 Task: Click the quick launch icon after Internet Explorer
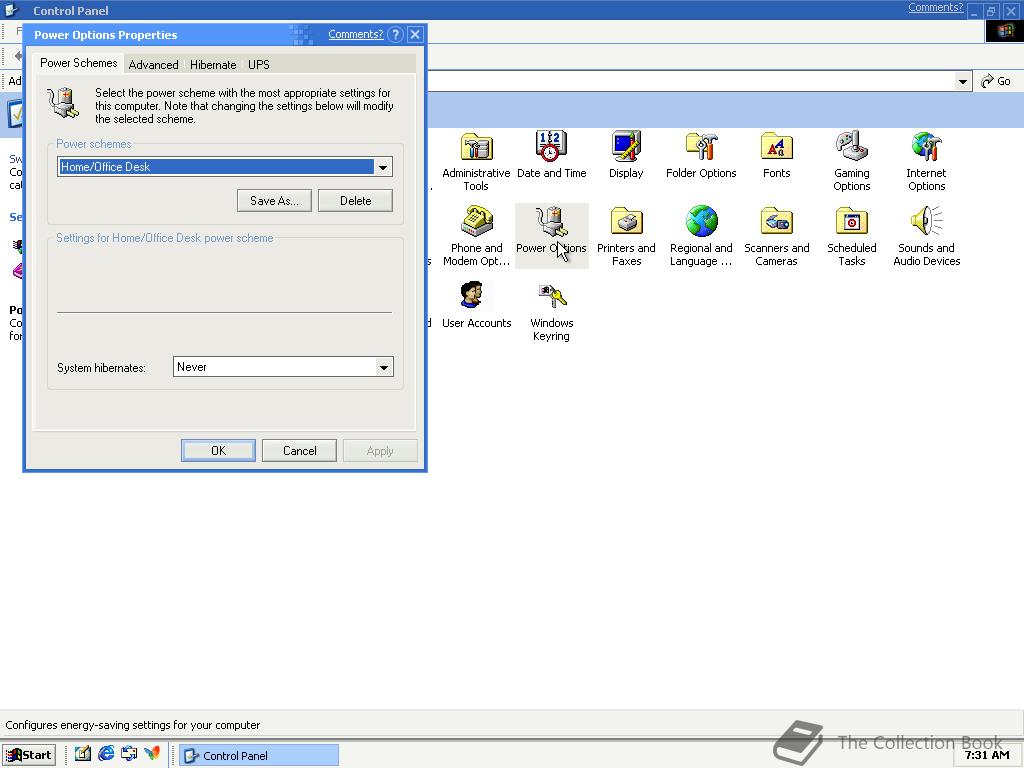pos(129,754)
